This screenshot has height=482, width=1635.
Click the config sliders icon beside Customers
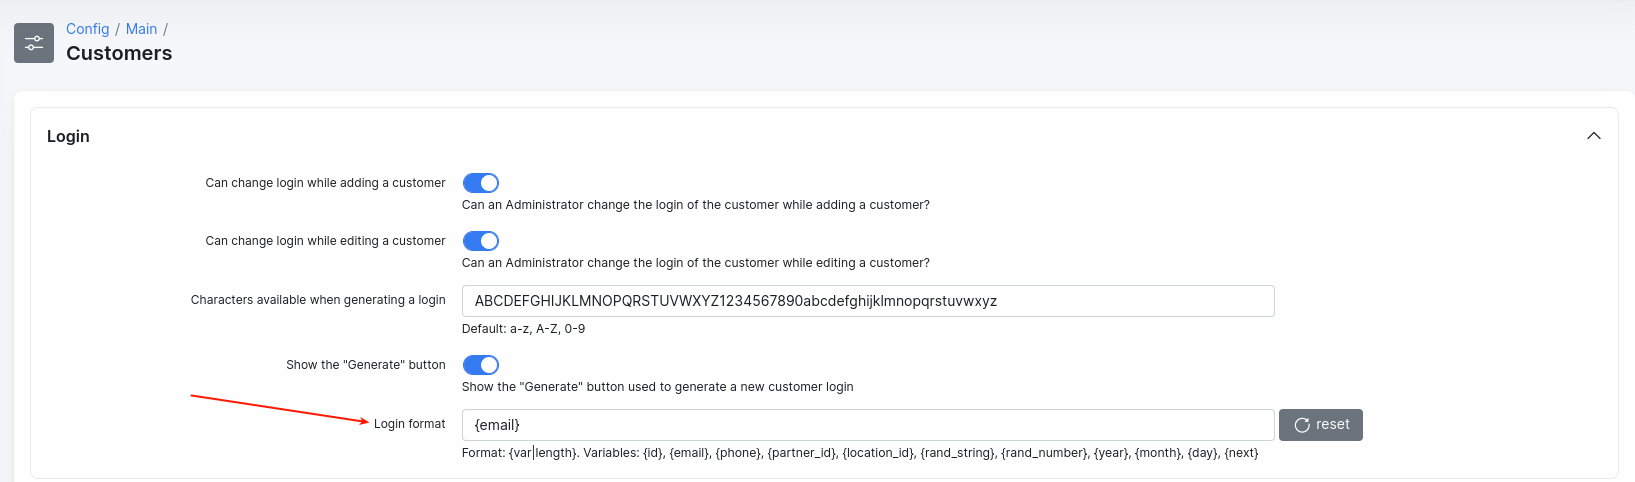pos(34,43)
